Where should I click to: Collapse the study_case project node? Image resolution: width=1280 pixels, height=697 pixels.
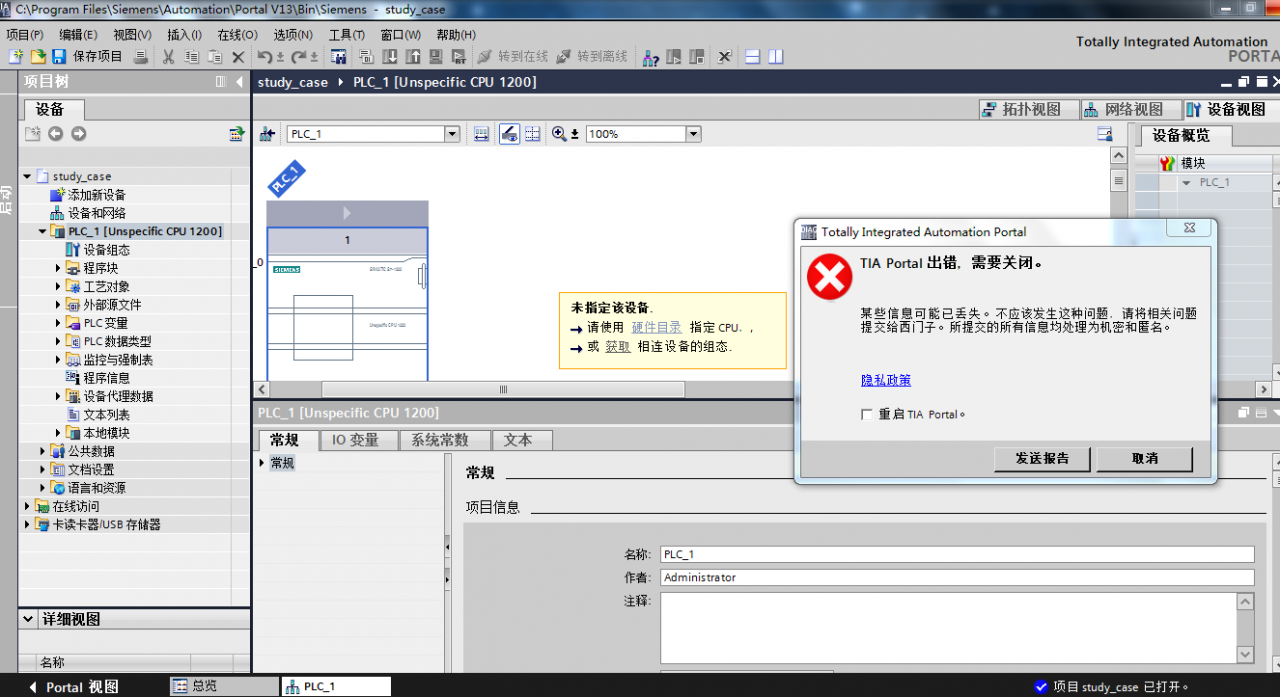(x=27, y=176)
